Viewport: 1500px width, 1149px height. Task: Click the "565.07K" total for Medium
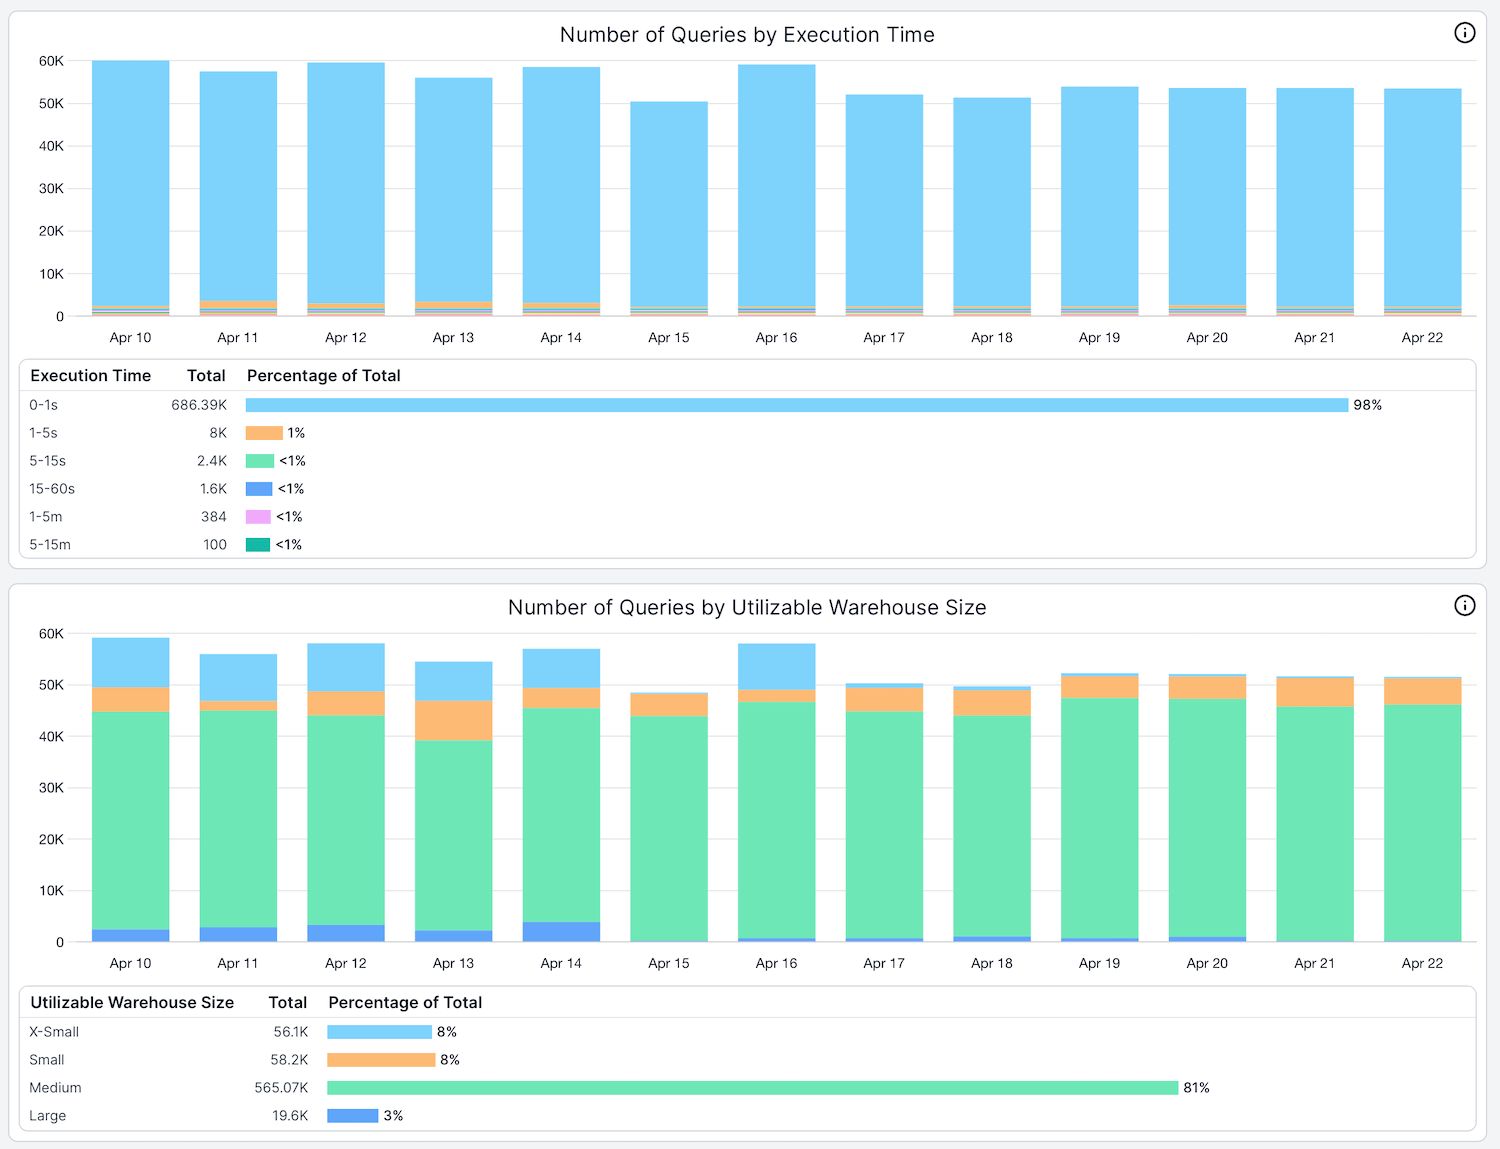pyautogui.click(x=281, y=1088)
